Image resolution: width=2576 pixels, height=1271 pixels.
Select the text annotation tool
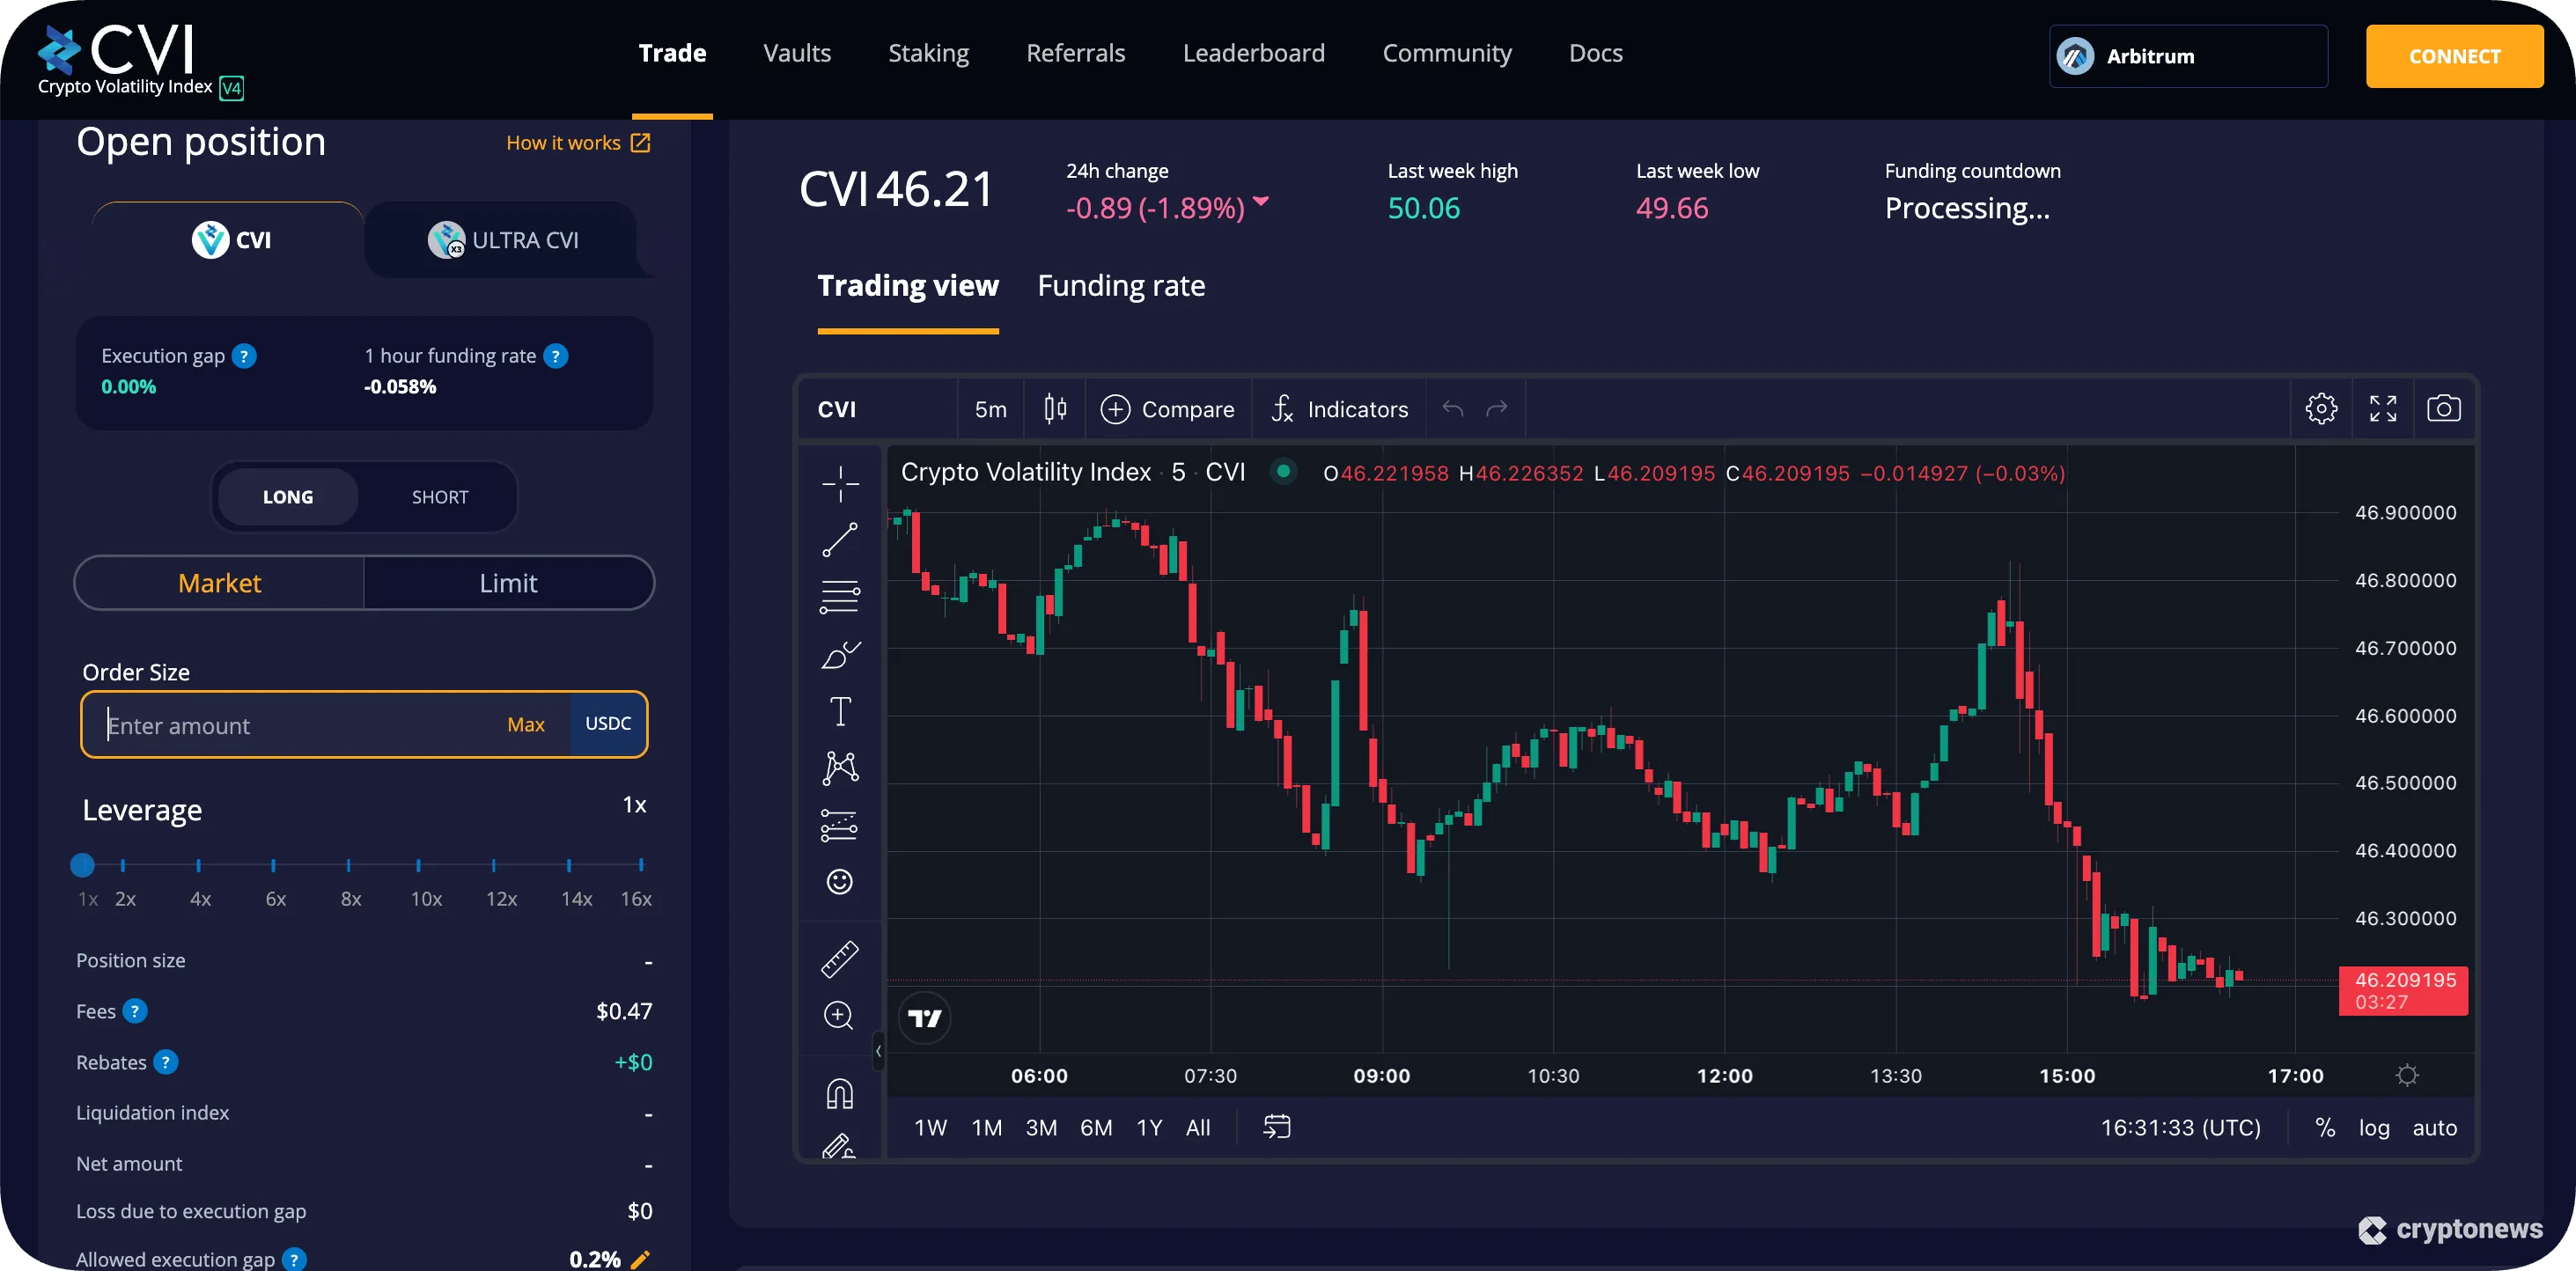(x=840, y=711)
